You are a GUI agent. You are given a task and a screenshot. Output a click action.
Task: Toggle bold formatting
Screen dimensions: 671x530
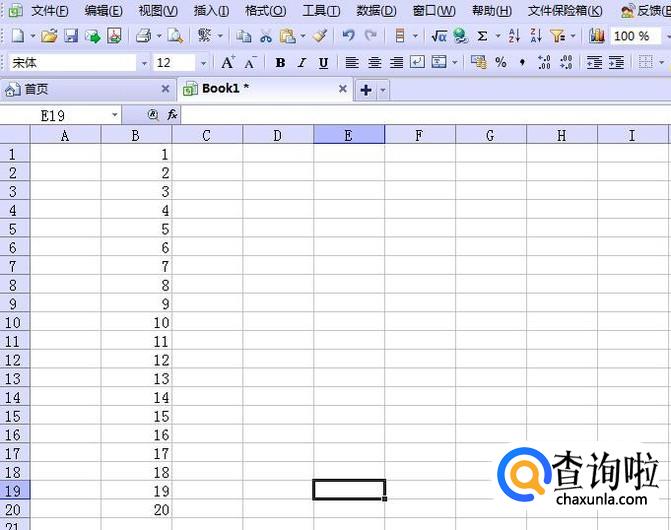coord(280,62)
